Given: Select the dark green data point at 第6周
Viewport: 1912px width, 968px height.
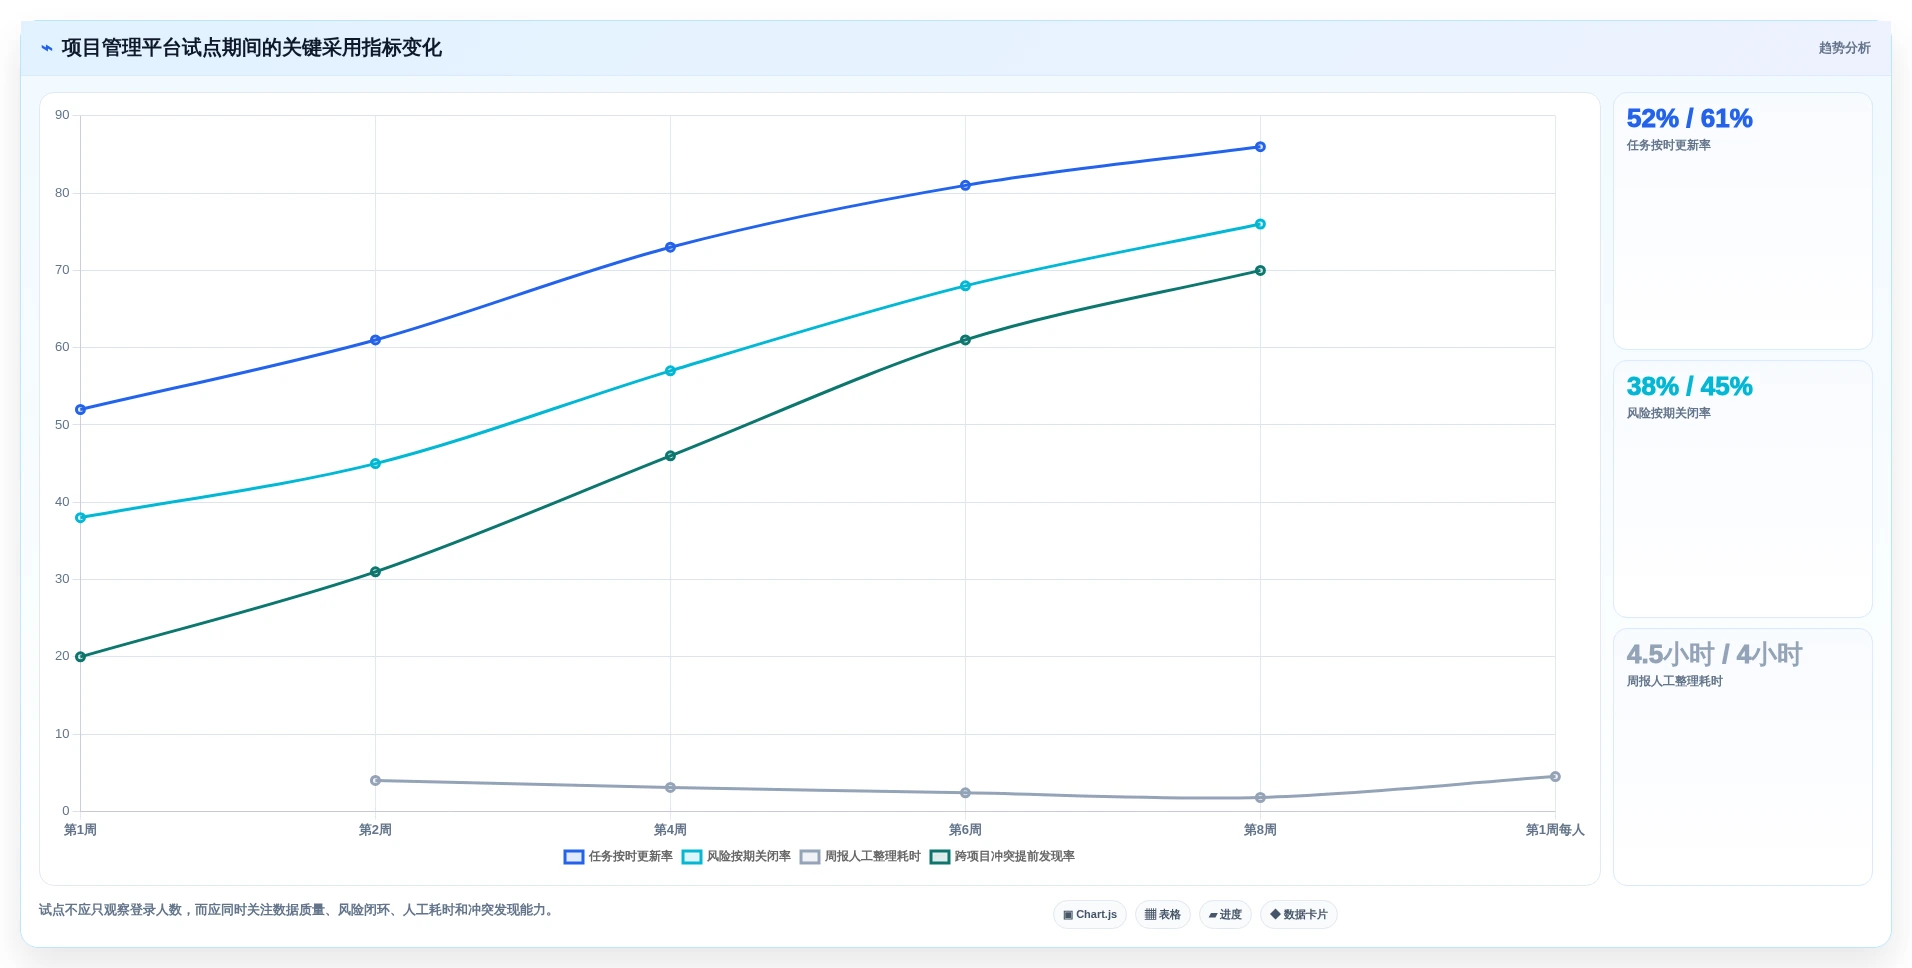Looking at the screenshot, I should (965, 340).
